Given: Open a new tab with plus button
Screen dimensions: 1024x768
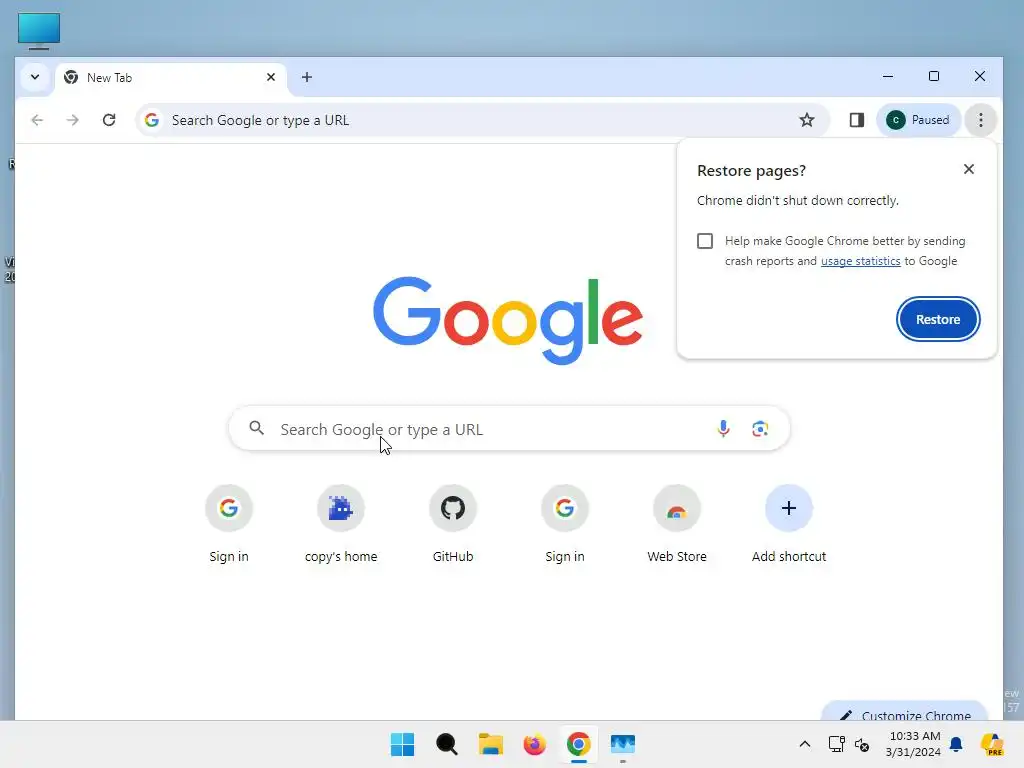Looking at the screenshot, I should [x=307, y=77].
